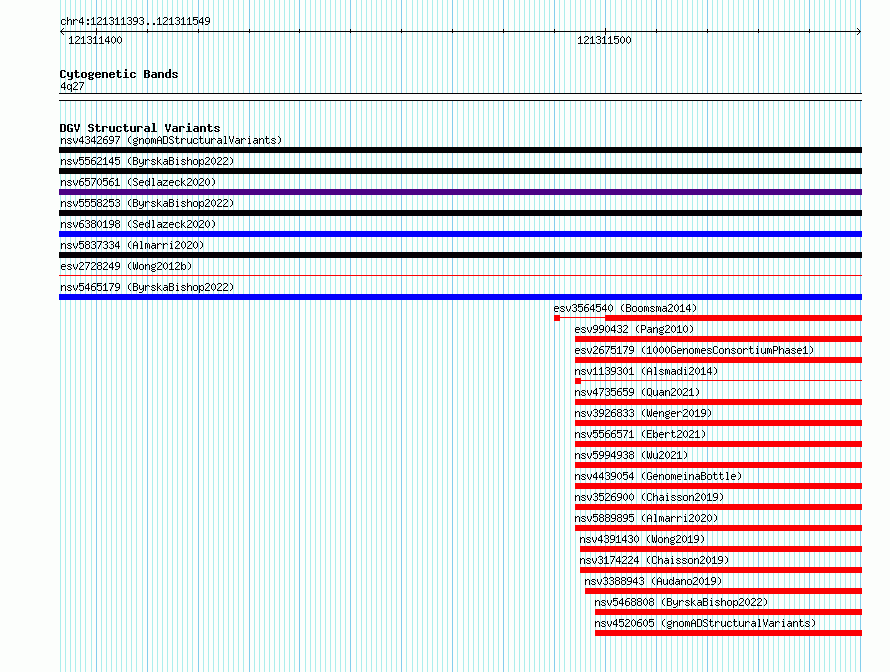The image size is (890, 672).
Task: Select variant nsv5837334 (Almarri2020) label
Action: (132, 245)
